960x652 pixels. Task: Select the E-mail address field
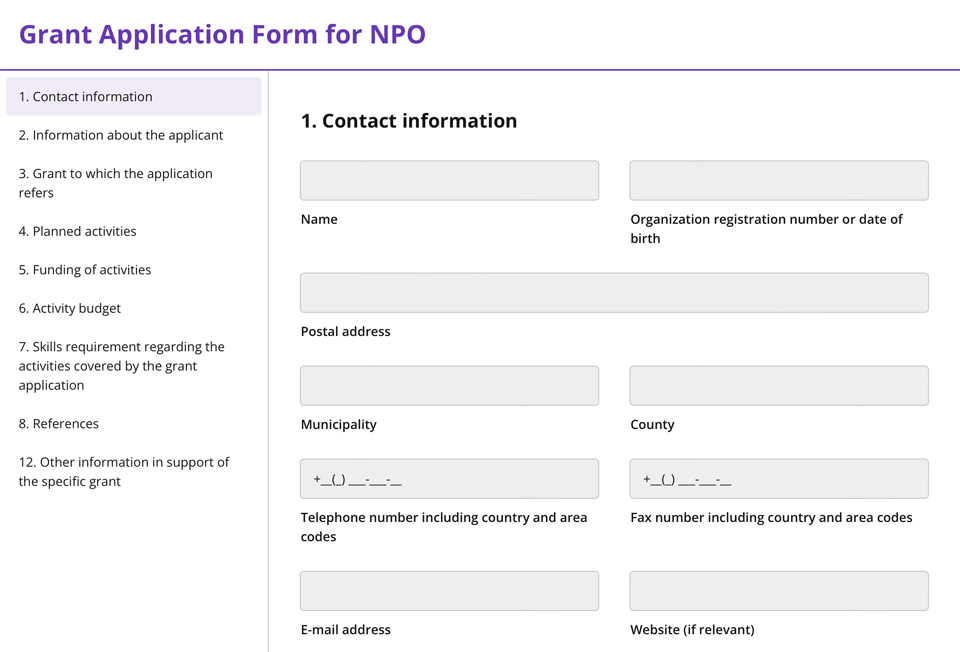(449, 591)
